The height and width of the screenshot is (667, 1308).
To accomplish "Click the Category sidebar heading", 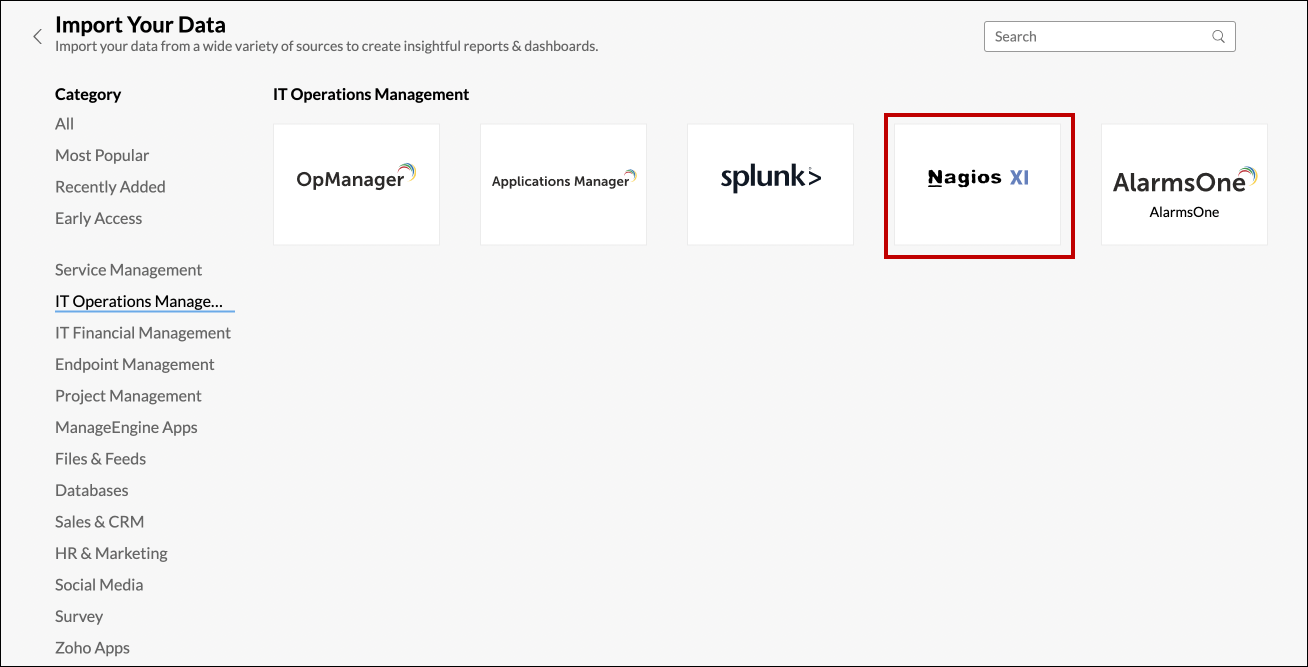I will [88, 94].
